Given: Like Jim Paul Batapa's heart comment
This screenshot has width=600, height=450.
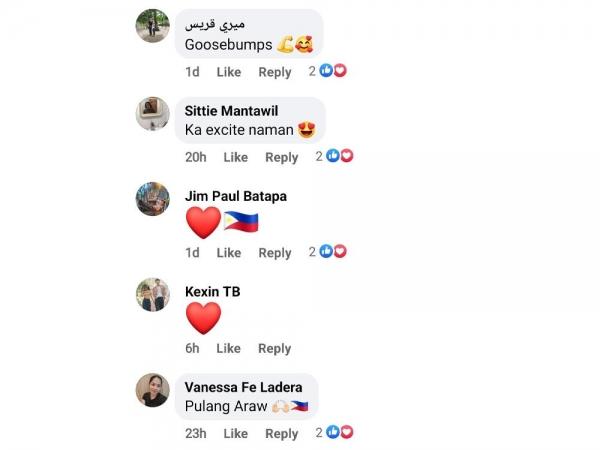Looking at the screenshot, I should (x=229, y=253).
